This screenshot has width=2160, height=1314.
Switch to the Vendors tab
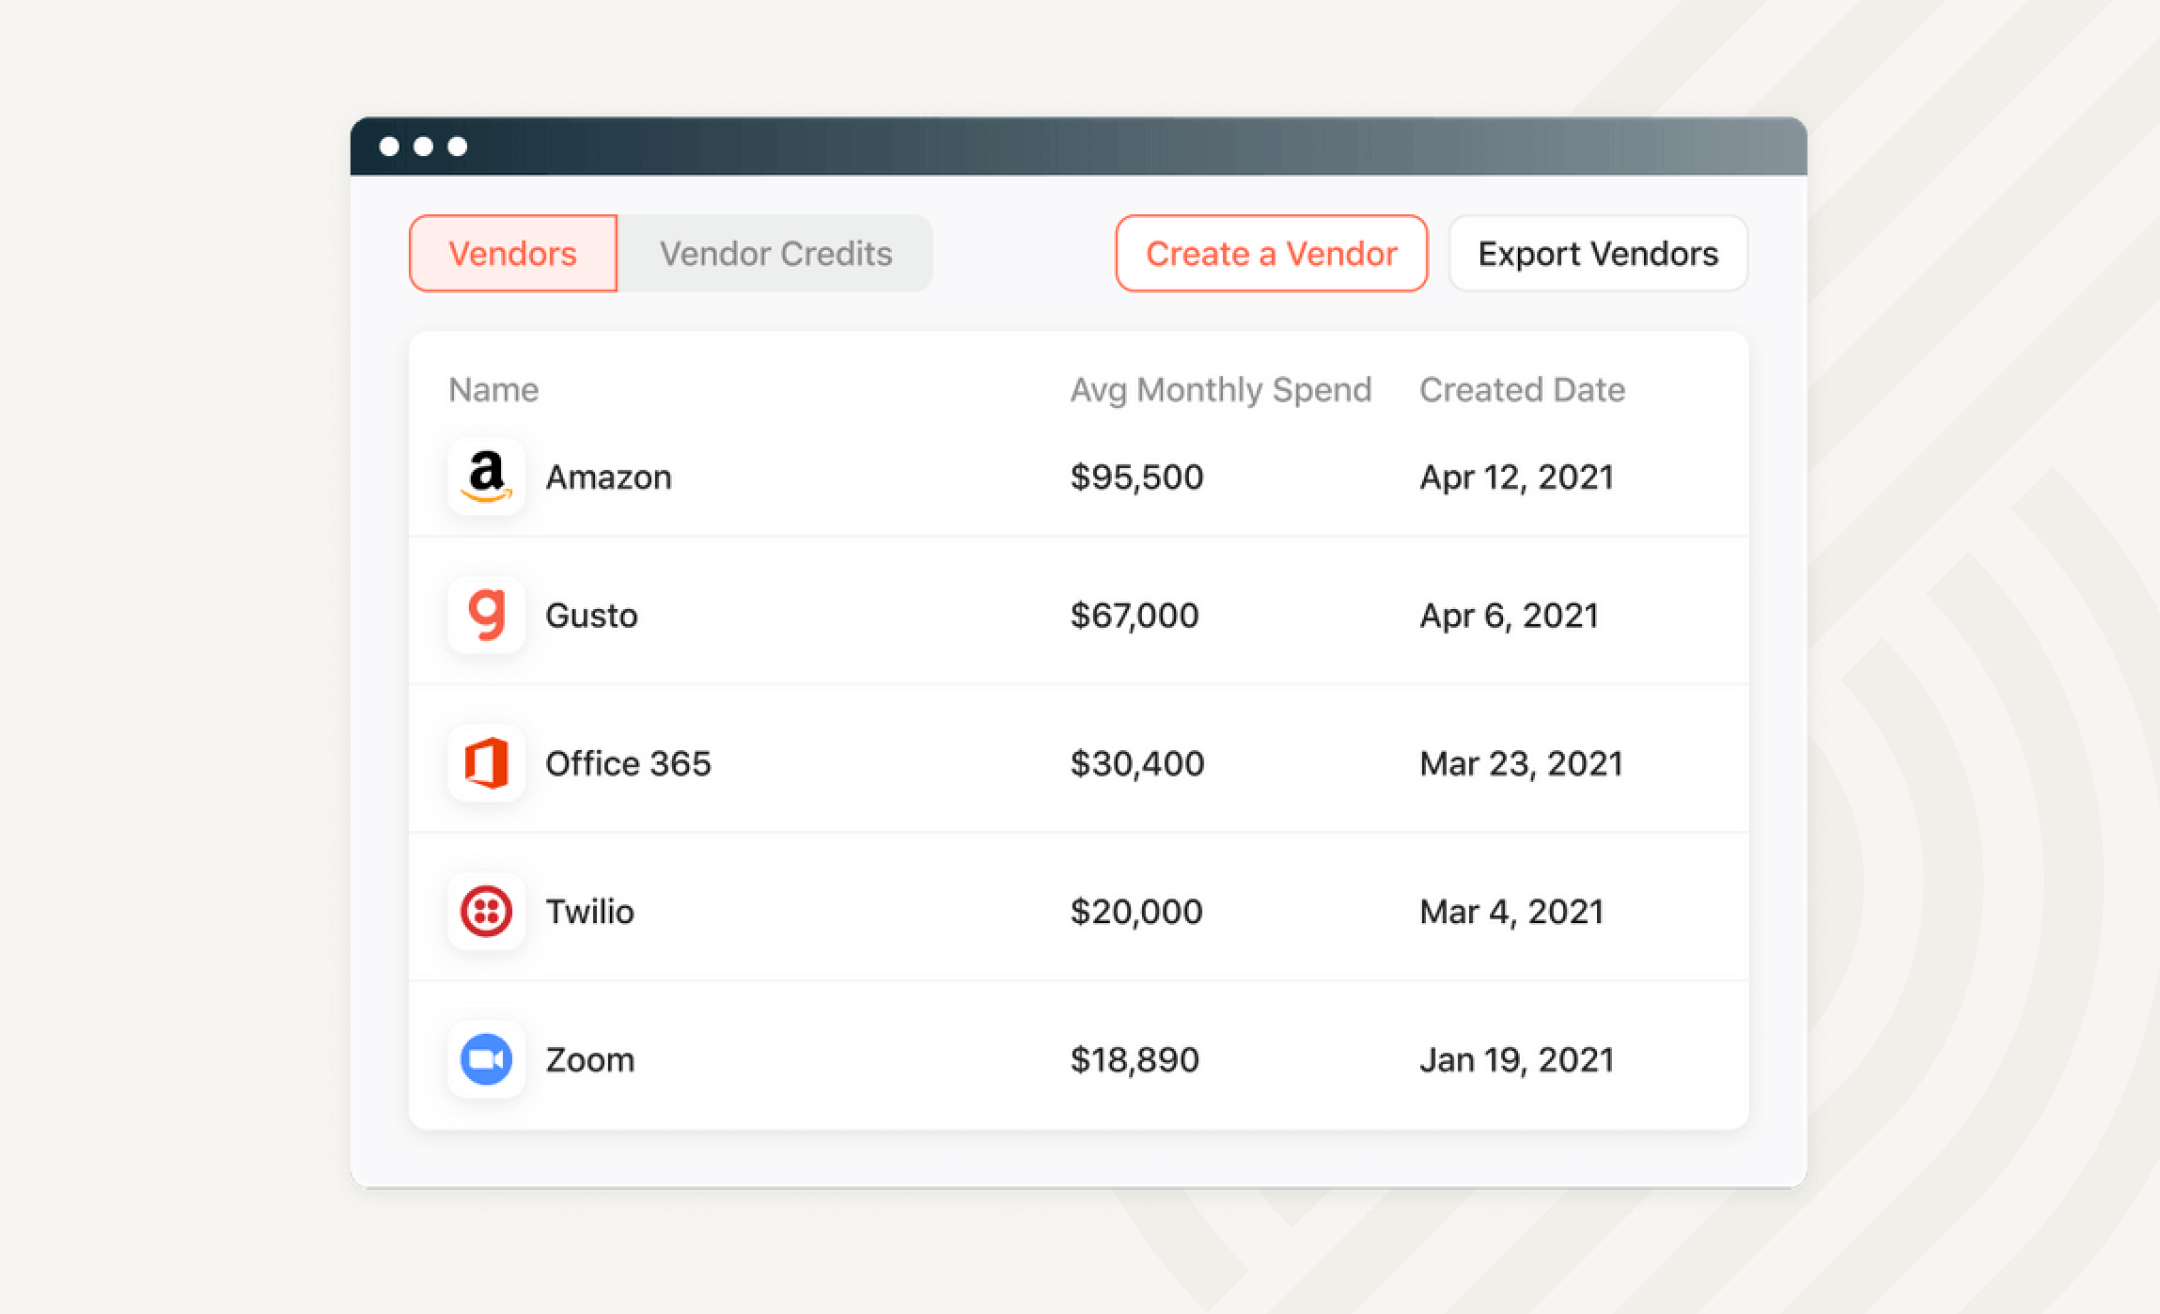point(513,253)
